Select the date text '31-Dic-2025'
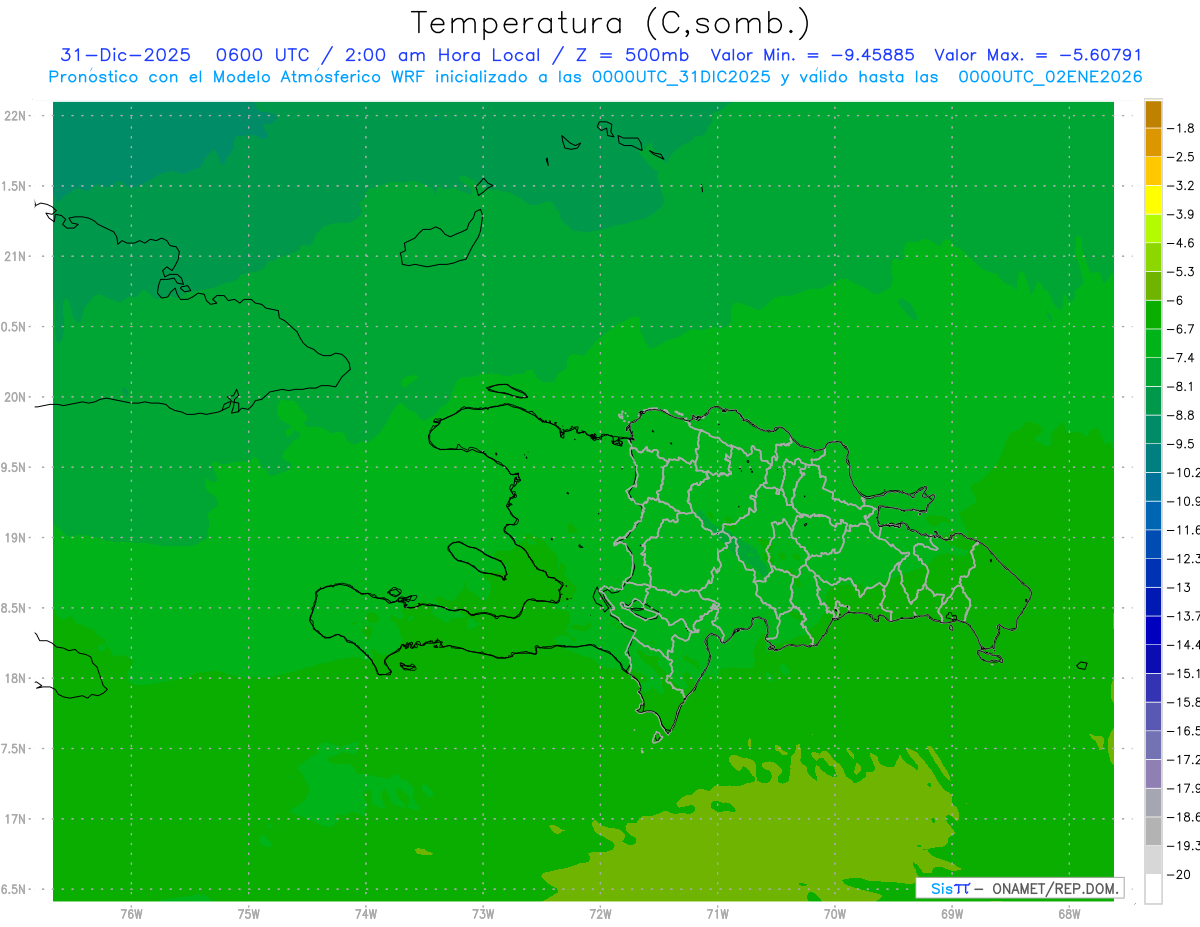The width and height of the screenshot is (1200, 927). (x=125, y=55)
